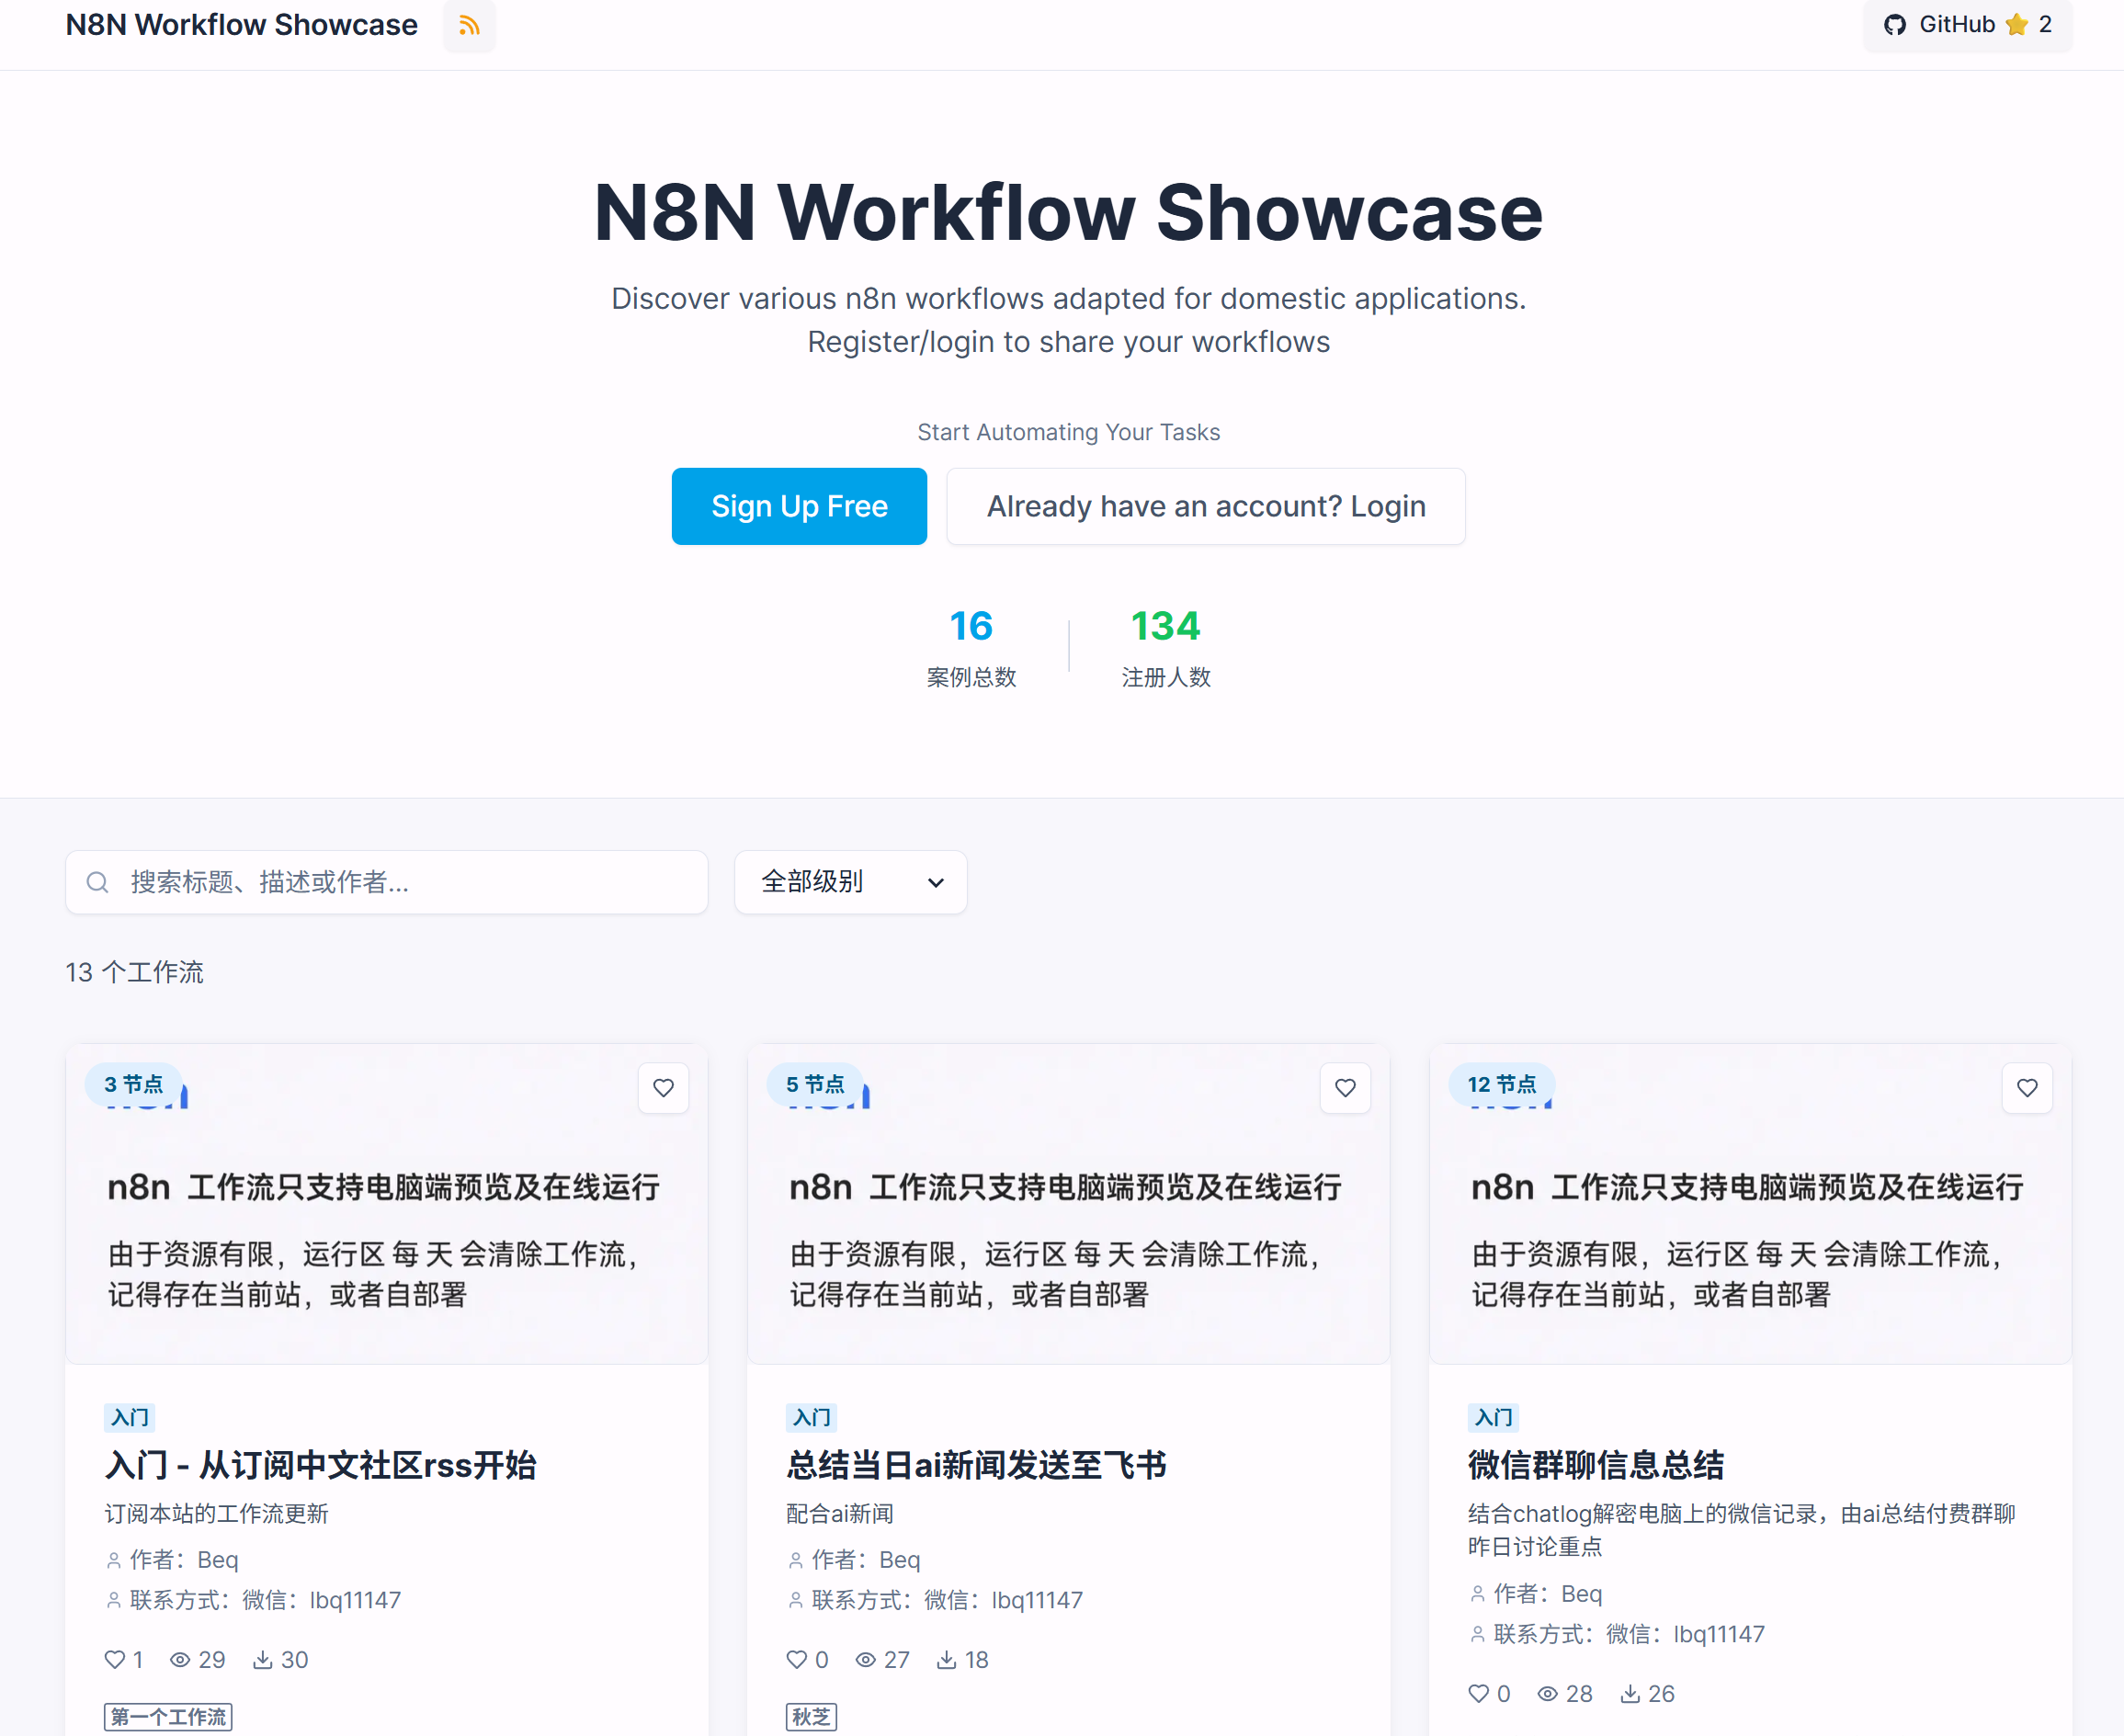This screenshot has height=1736, width=2124.
Task: Click the 12 节点 badge
Action: [x=1502, y=1084]
